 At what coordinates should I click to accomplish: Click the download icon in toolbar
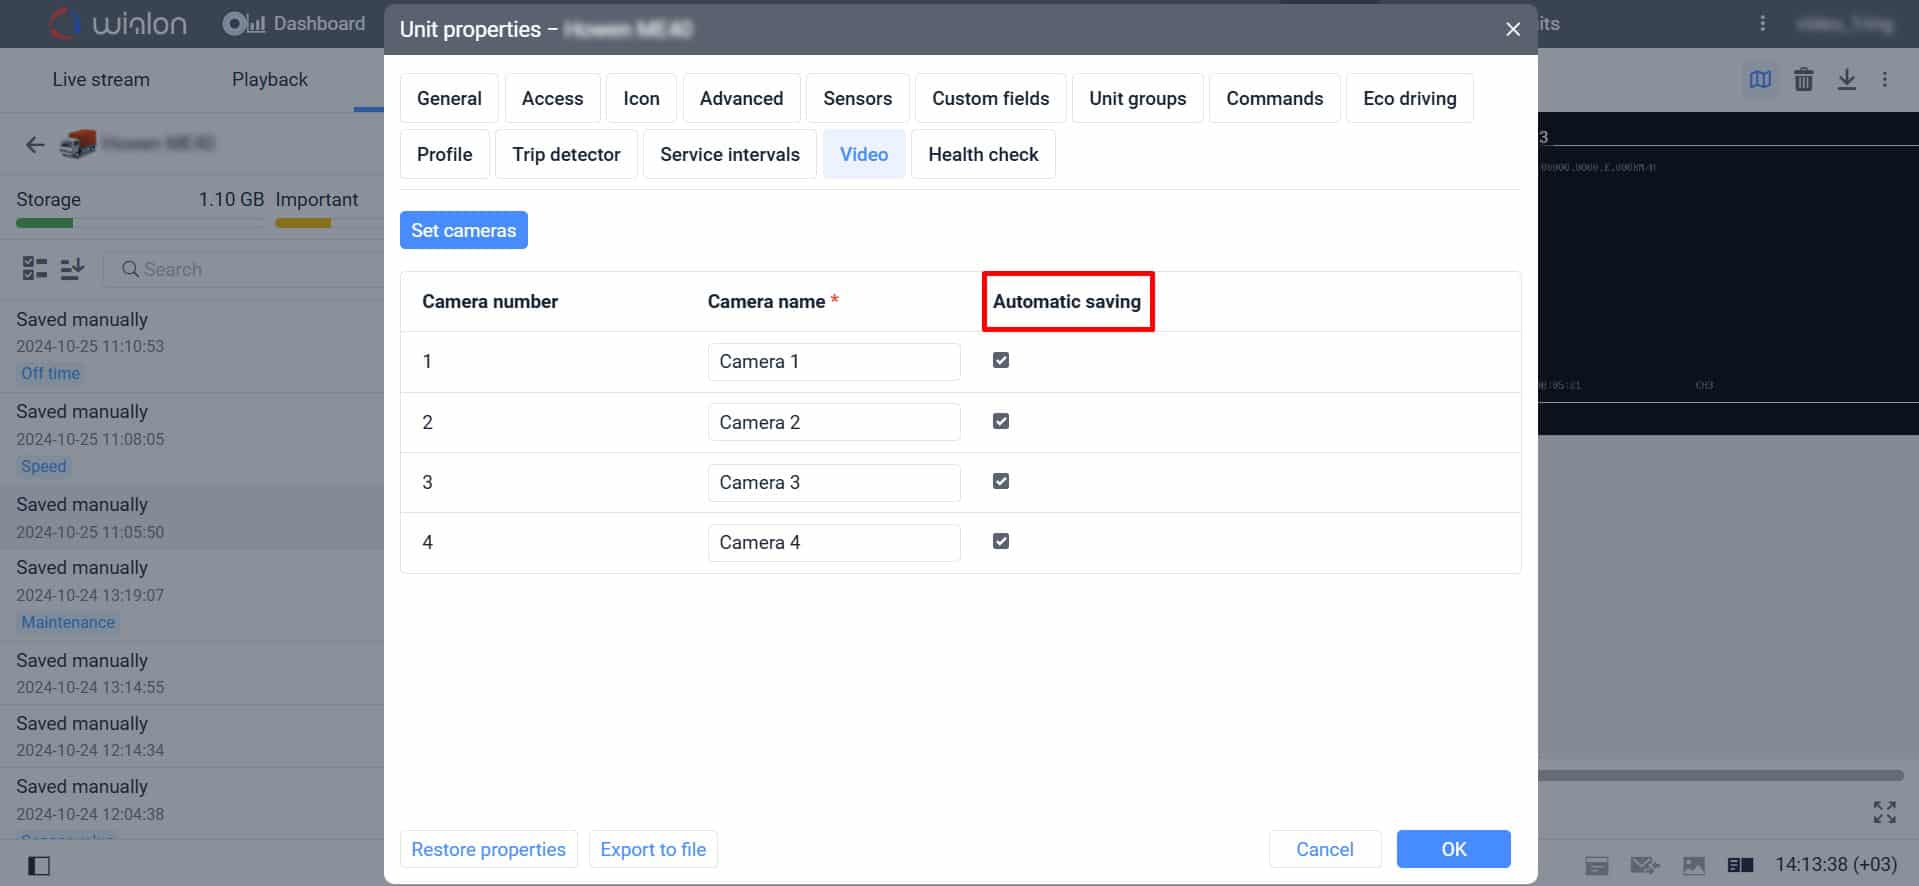point(1846,80)
